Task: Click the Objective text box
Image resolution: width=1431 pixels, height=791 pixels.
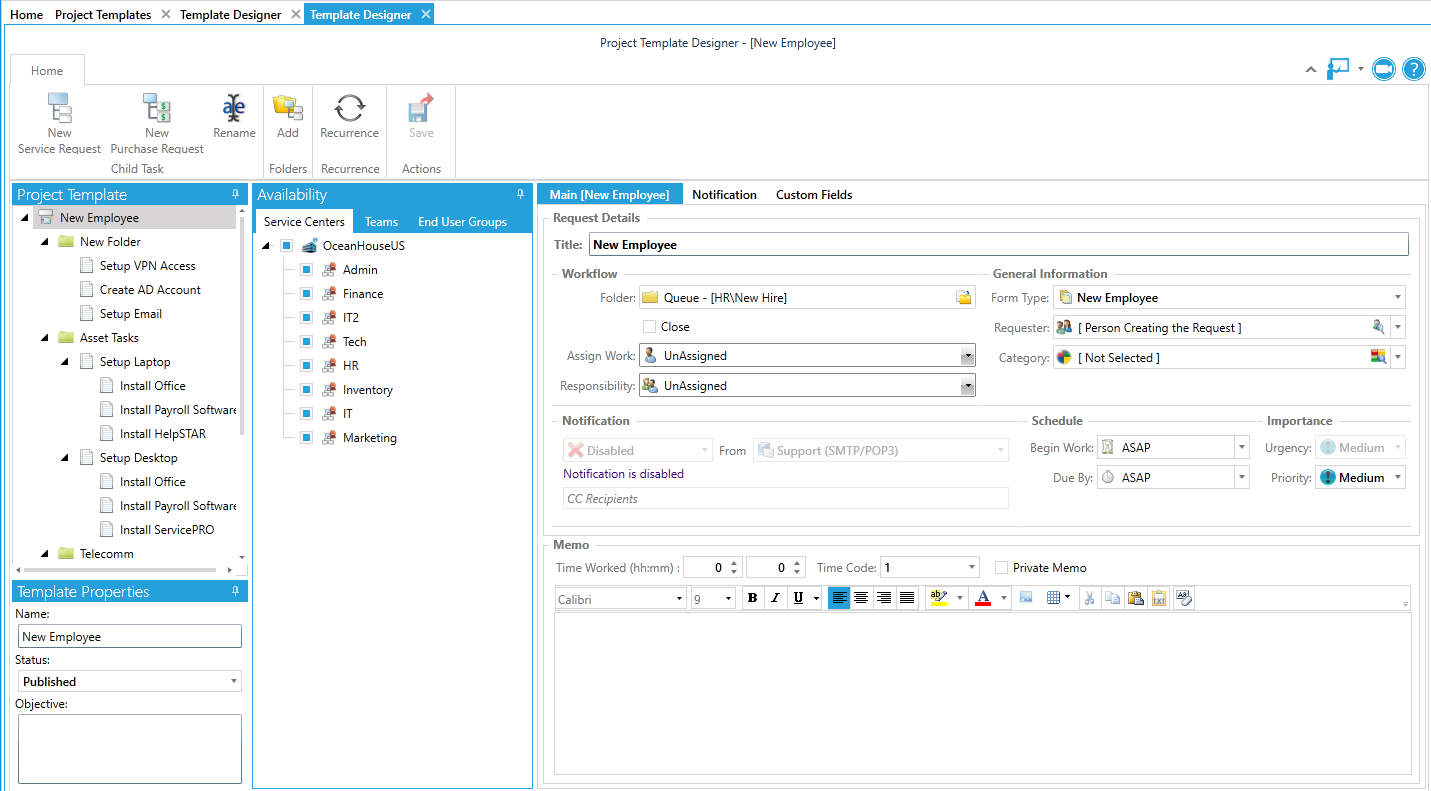Action: point(130,749)
